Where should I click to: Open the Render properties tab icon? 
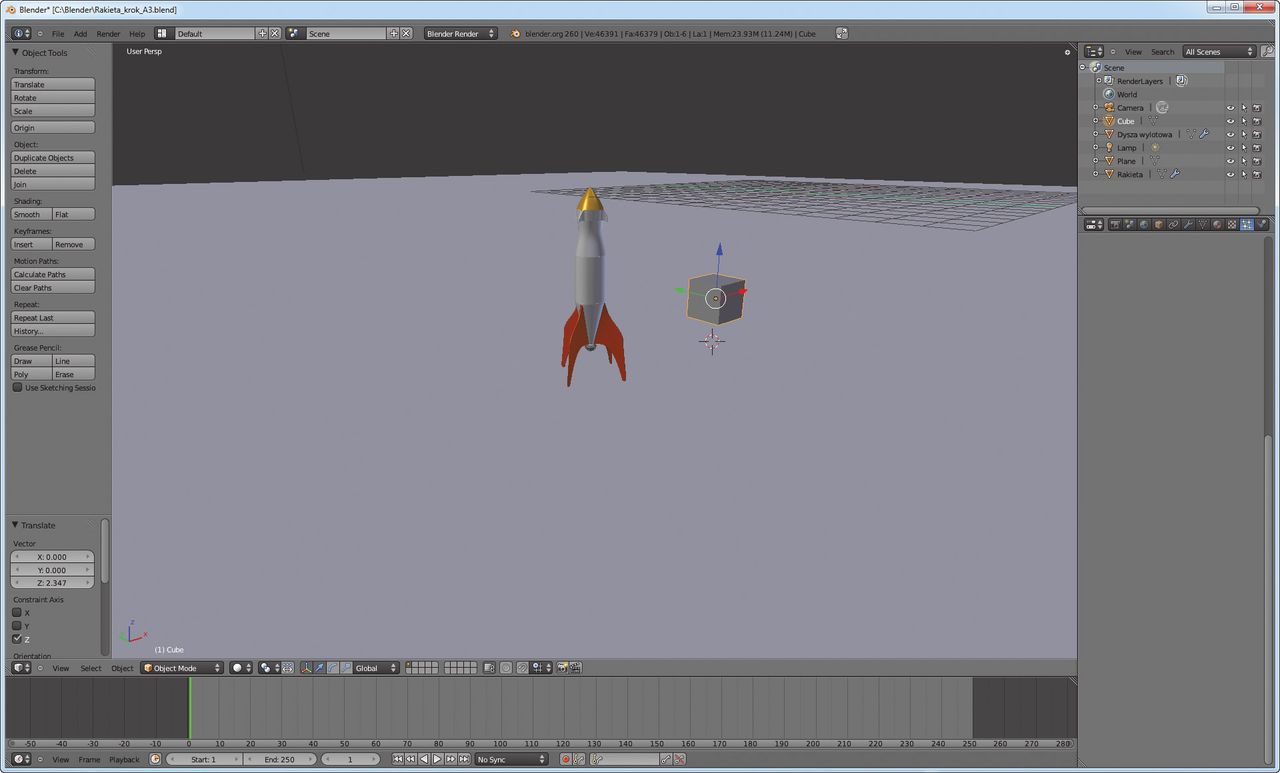[1114, 224]
